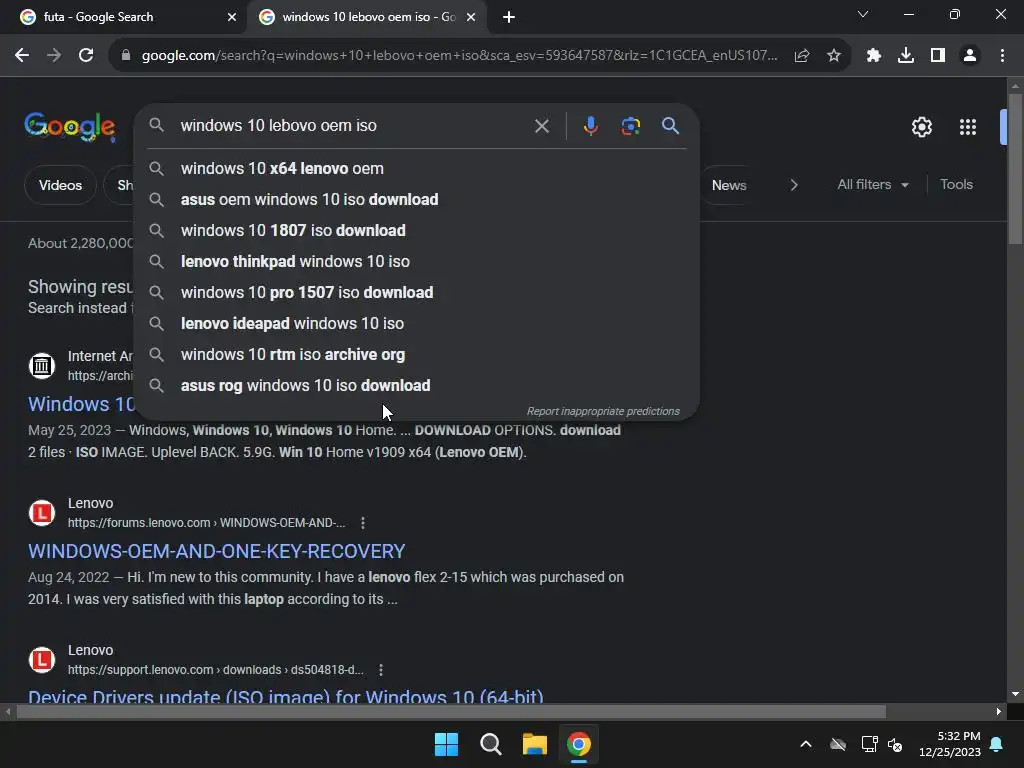Close the windows 10 lebovo oem iso tab
Screen dimensions: 1024x768
coord(471,17)
